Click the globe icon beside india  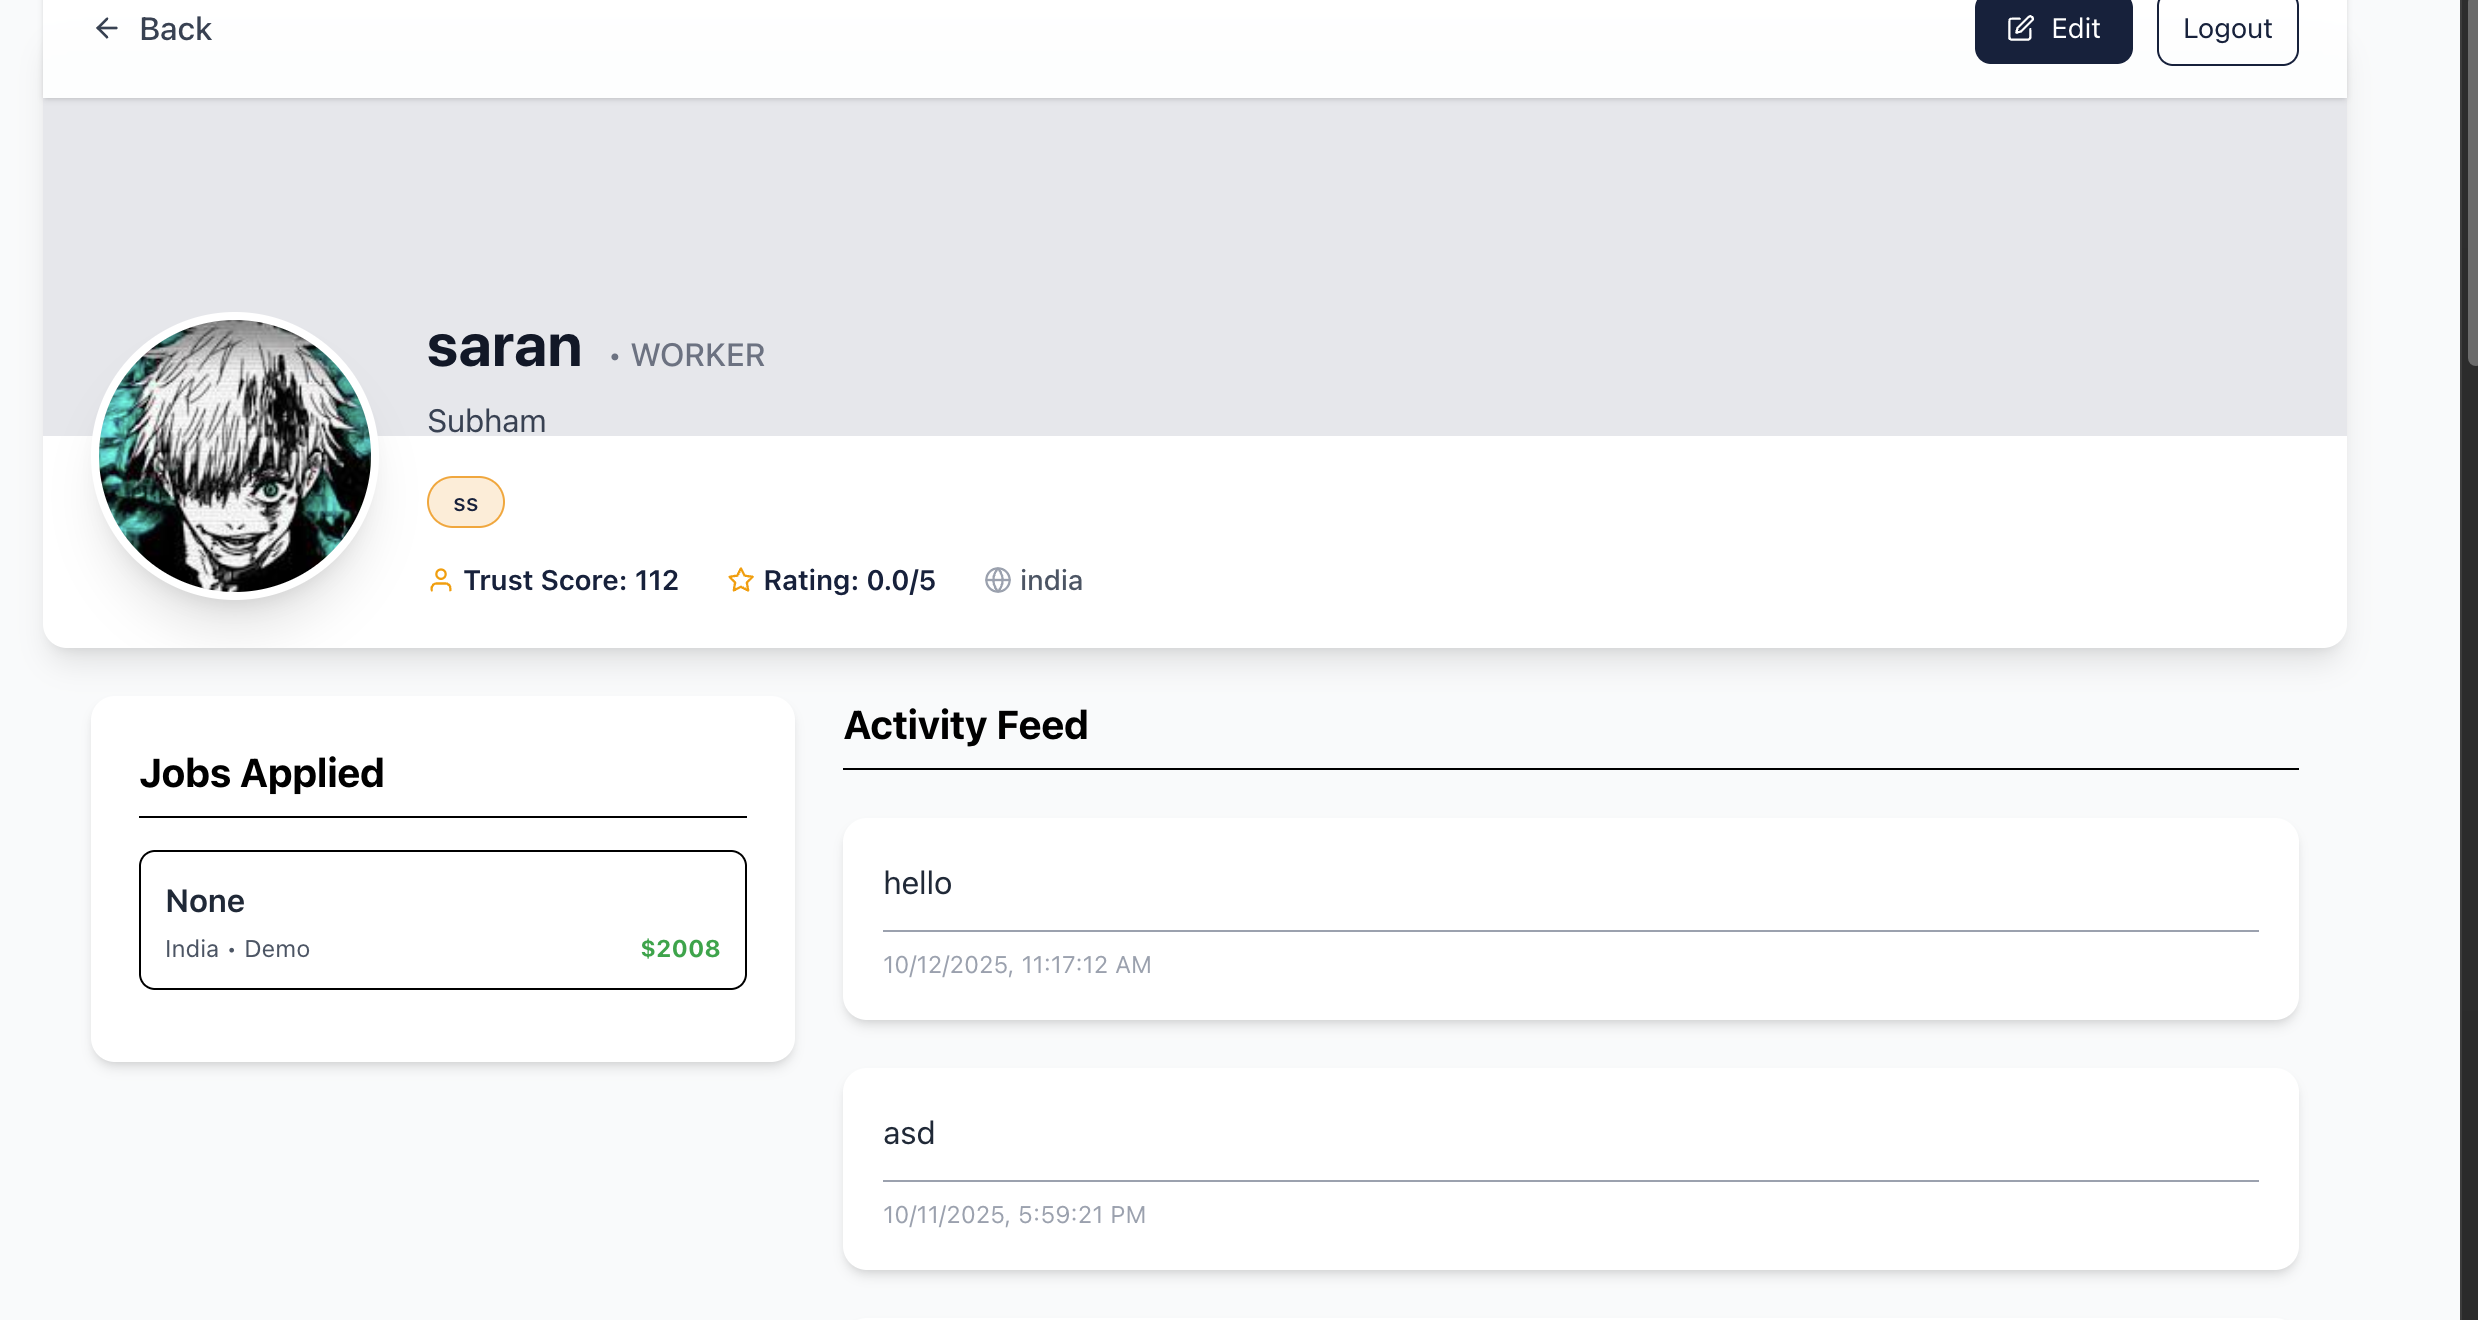click(x=997, y=580)
